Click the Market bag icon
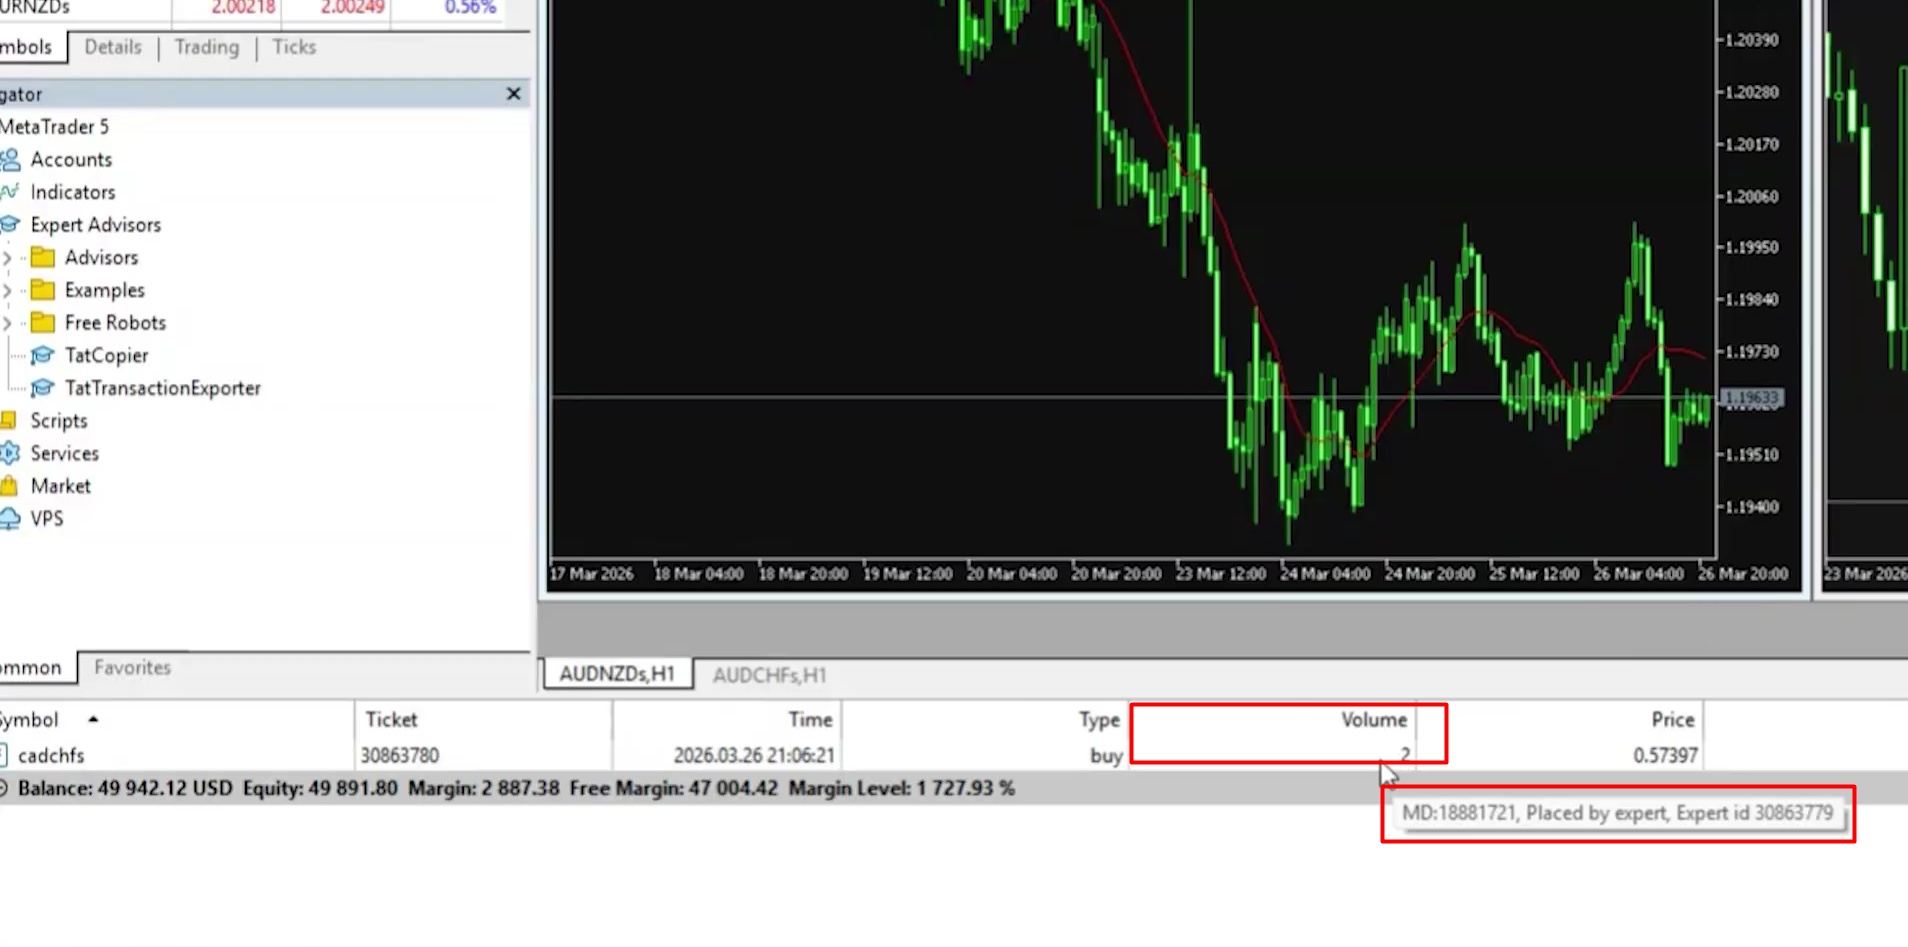 click(9, 486)
